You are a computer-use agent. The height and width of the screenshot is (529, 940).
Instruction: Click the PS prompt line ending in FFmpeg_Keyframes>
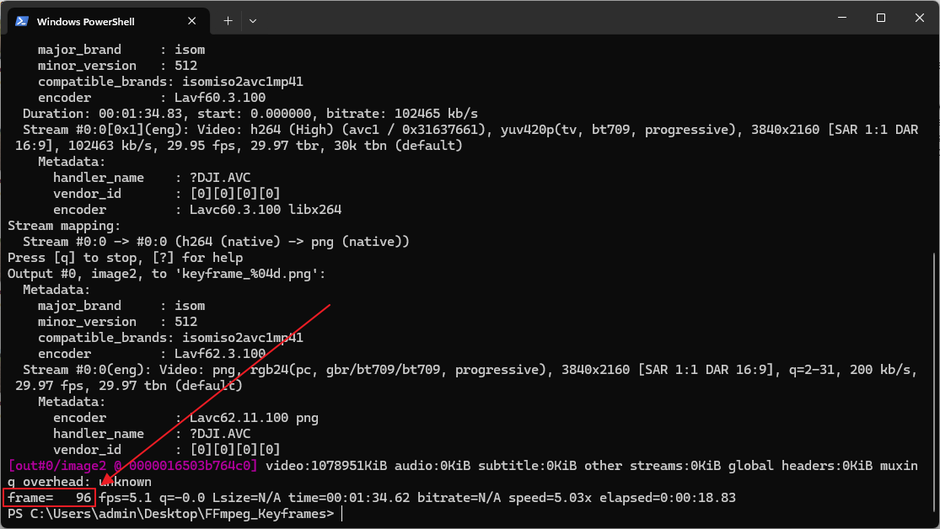coord(171,513)
